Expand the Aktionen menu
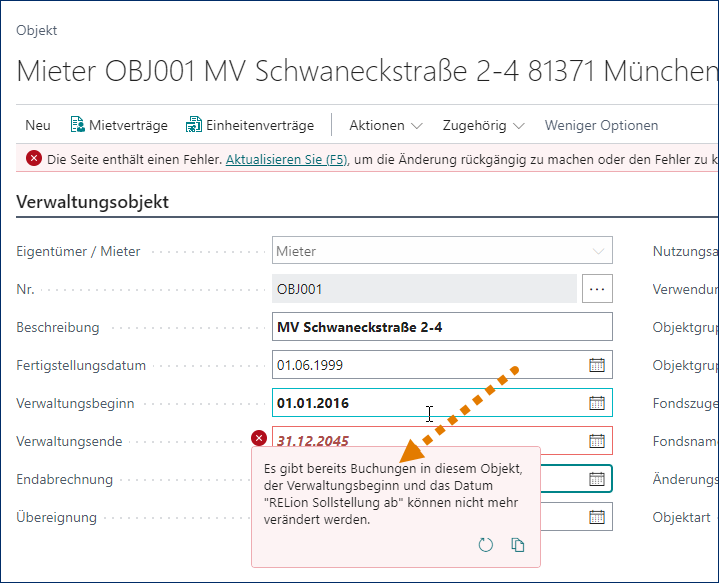This screenshot has width=719, height=583. [x=386, y=125]
